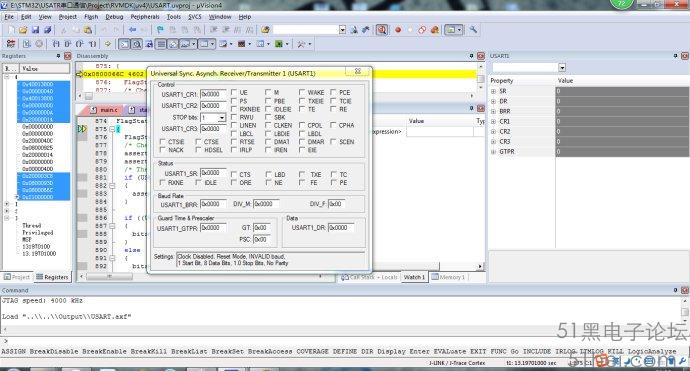
Task: Open Find in Files toolbar icon
Action: coord(265,30)
